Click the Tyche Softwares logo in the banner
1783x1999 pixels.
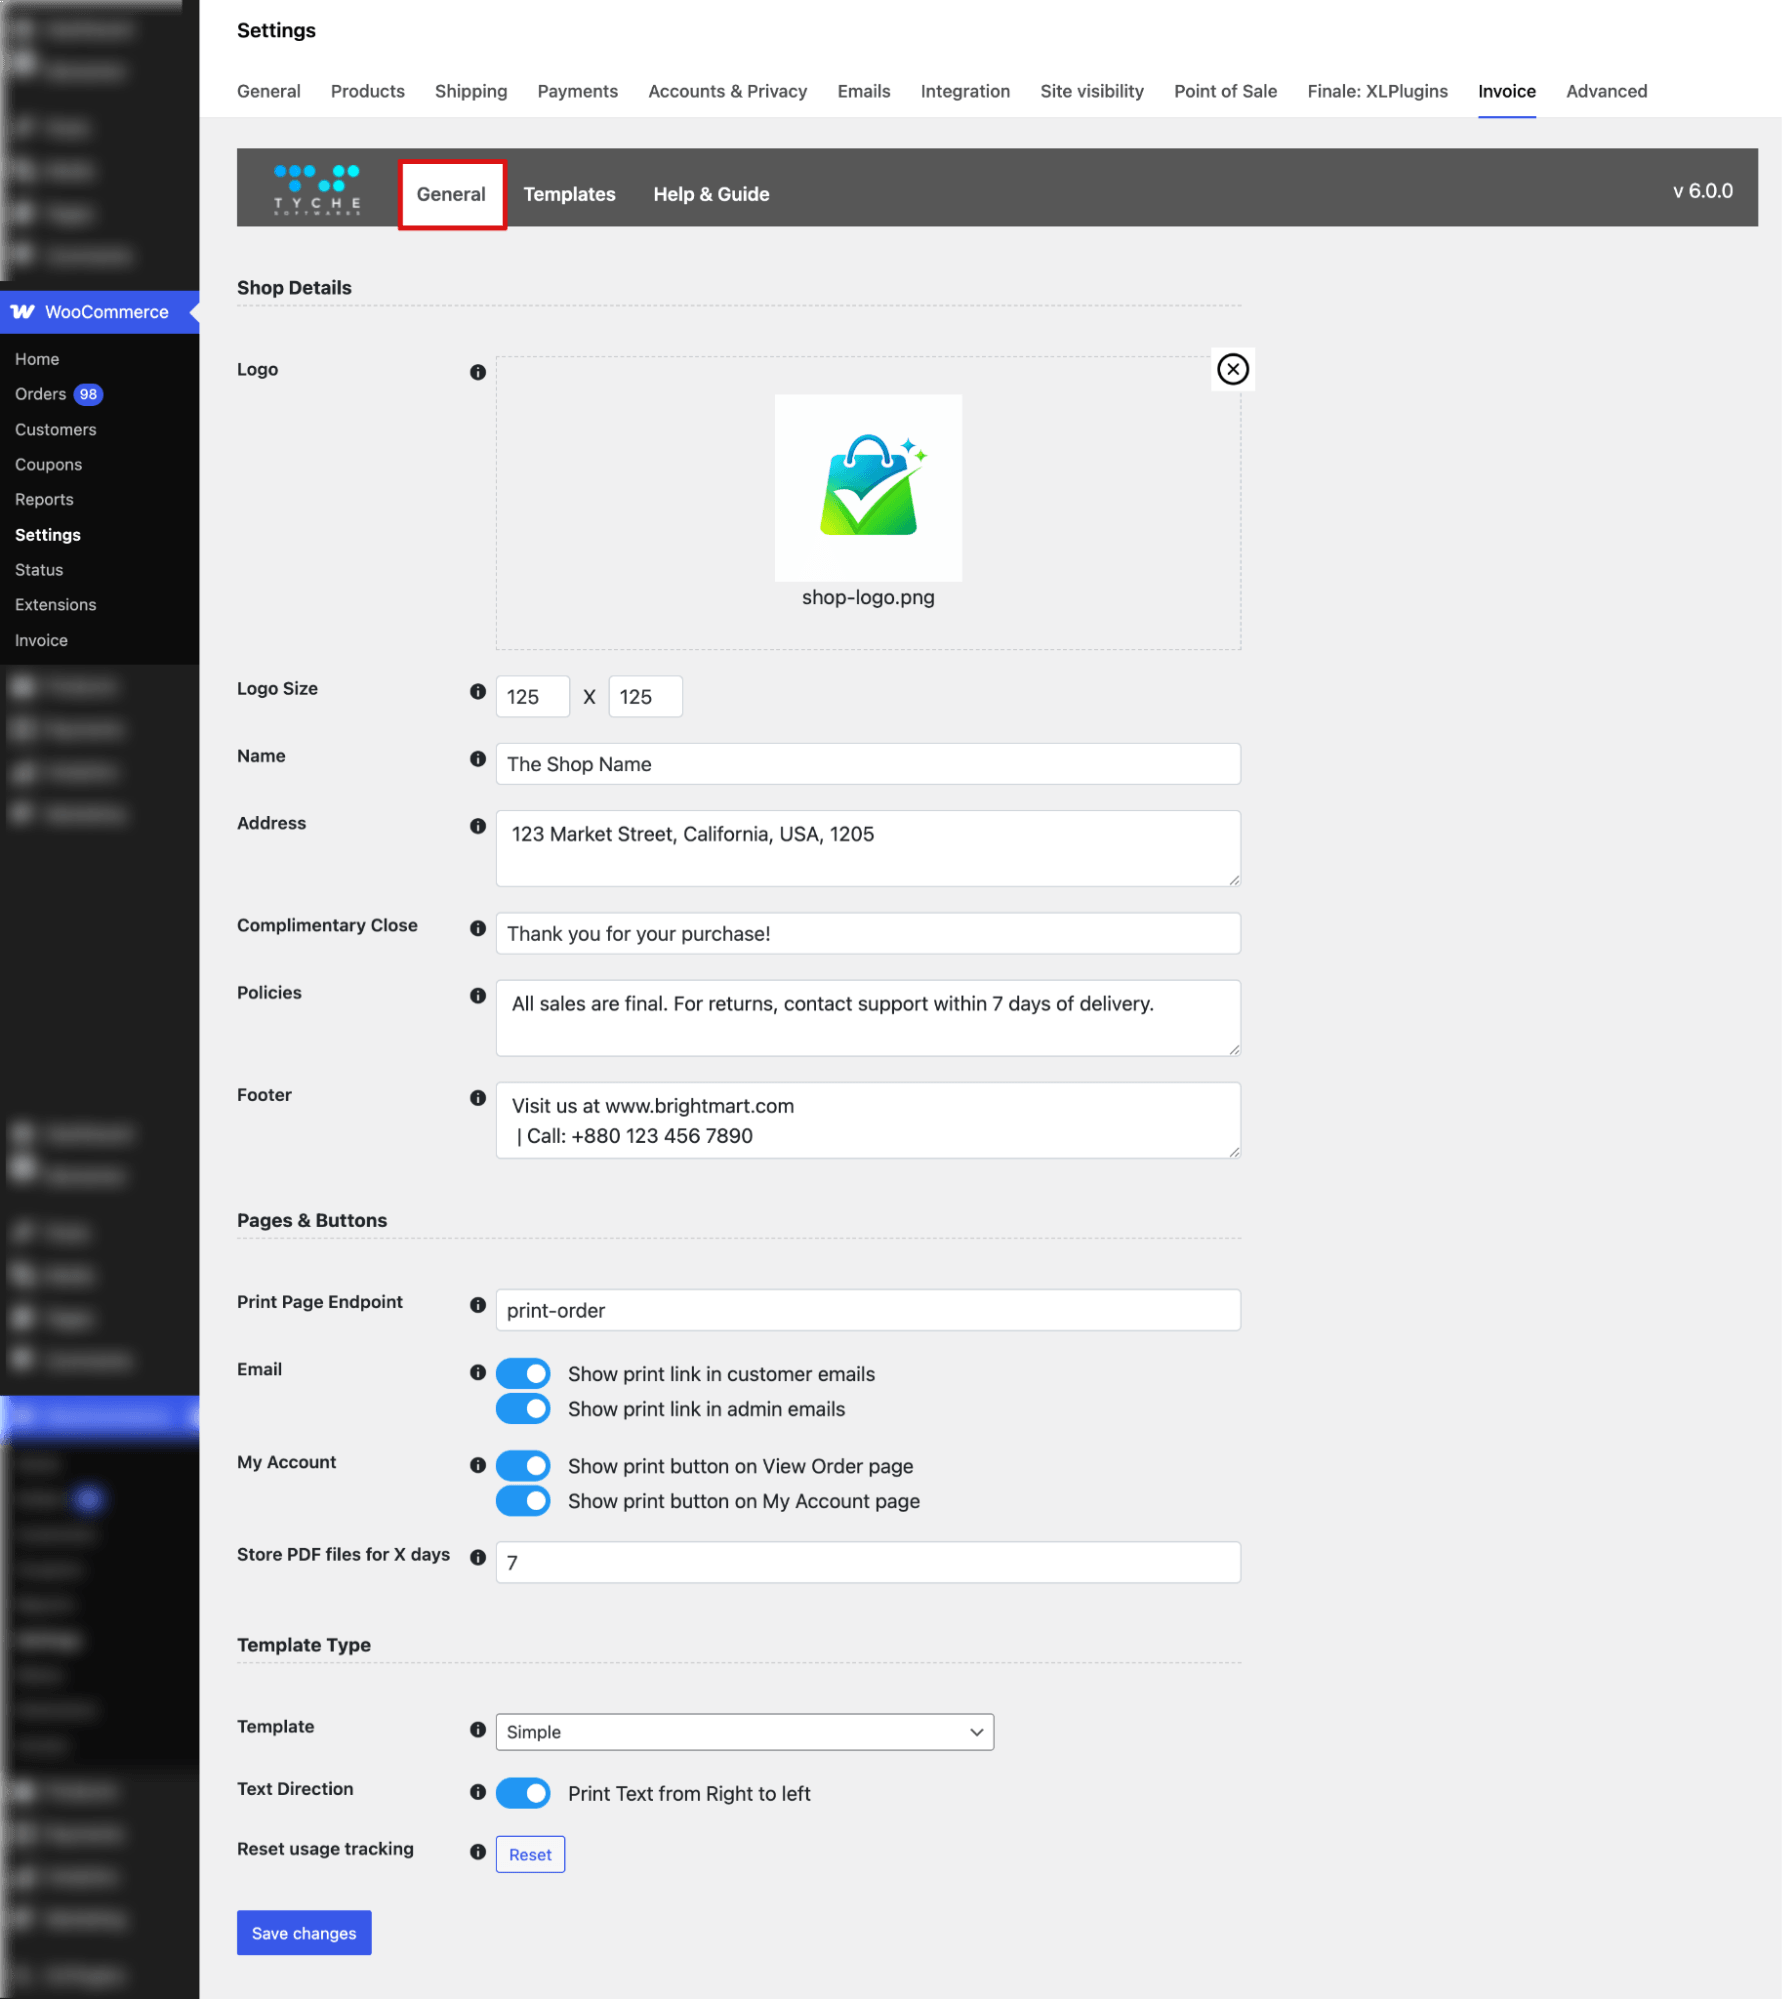(x=315, y=189)
